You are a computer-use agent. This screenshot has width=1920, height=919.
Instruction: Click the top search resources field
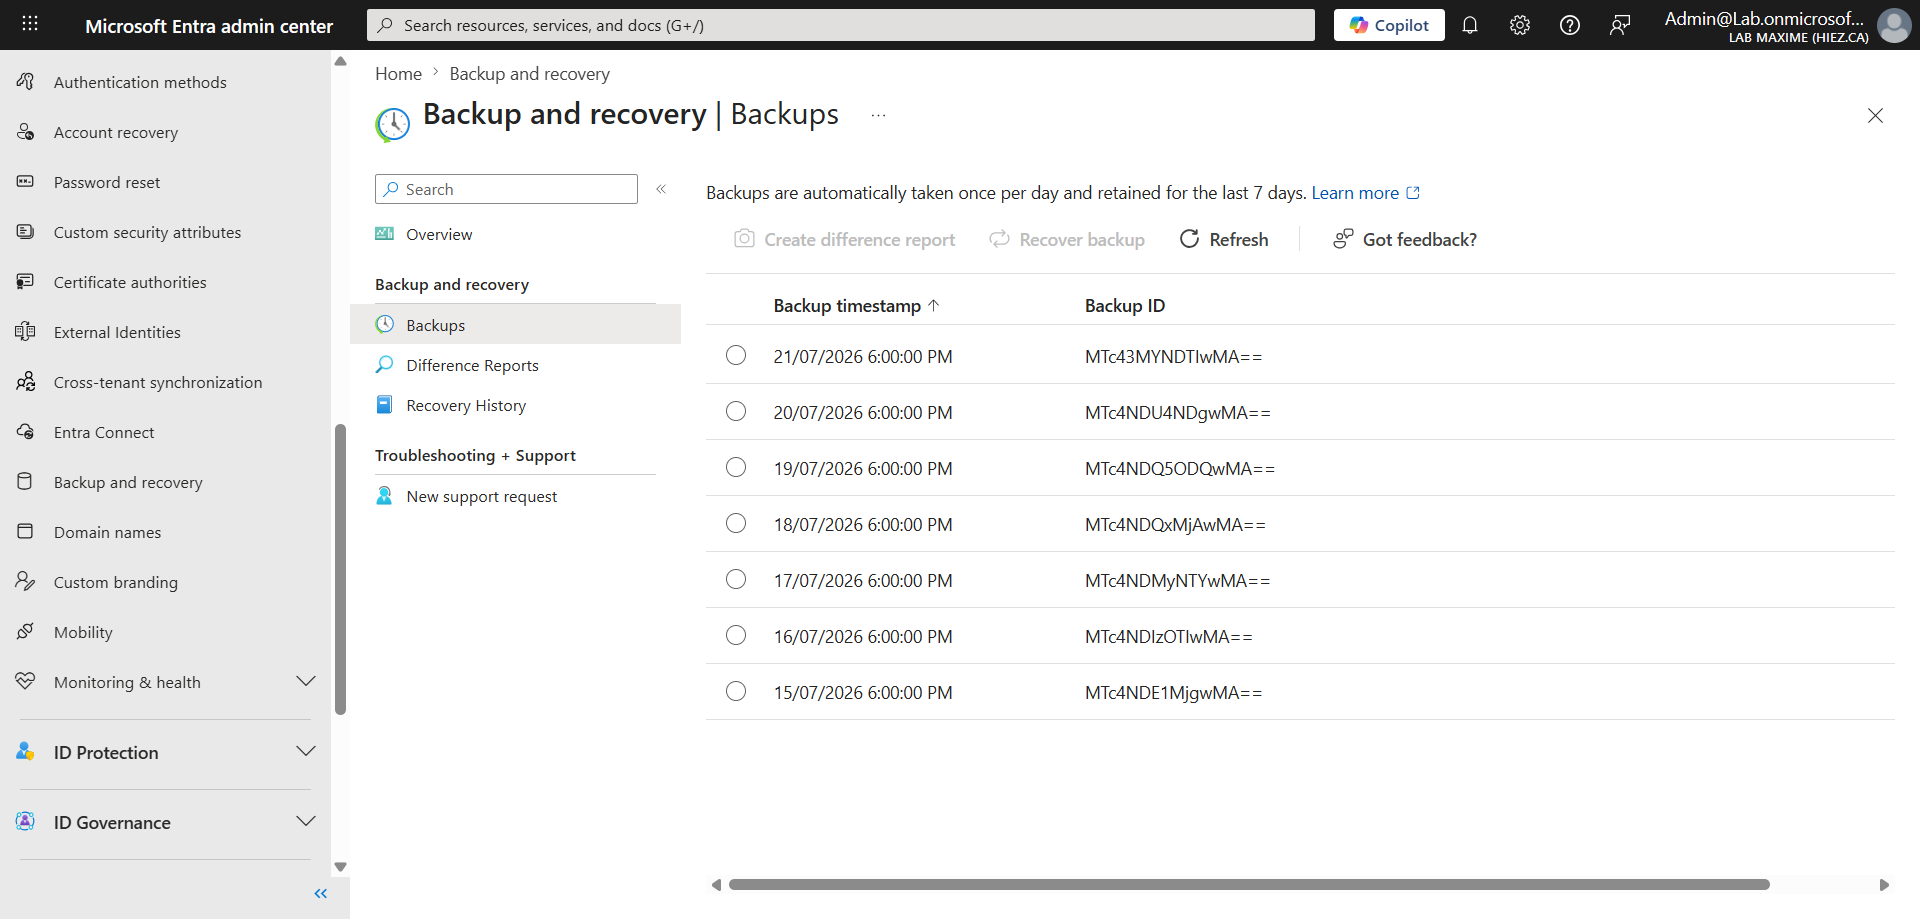pos(841,25)
